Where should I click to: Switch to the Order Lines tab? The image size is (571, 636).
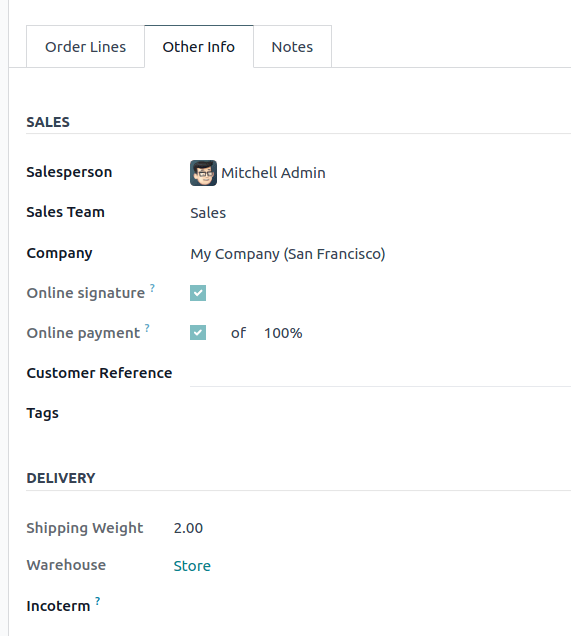pyautogui.click(x=86, y=47)
